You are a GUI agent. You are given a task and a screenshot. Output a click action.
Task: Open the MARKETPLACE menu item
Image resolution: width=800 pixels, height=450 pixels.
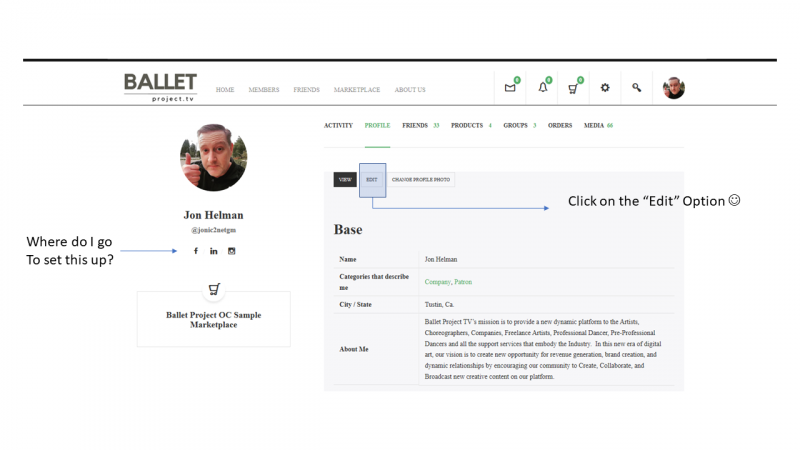tap(357, 90)
